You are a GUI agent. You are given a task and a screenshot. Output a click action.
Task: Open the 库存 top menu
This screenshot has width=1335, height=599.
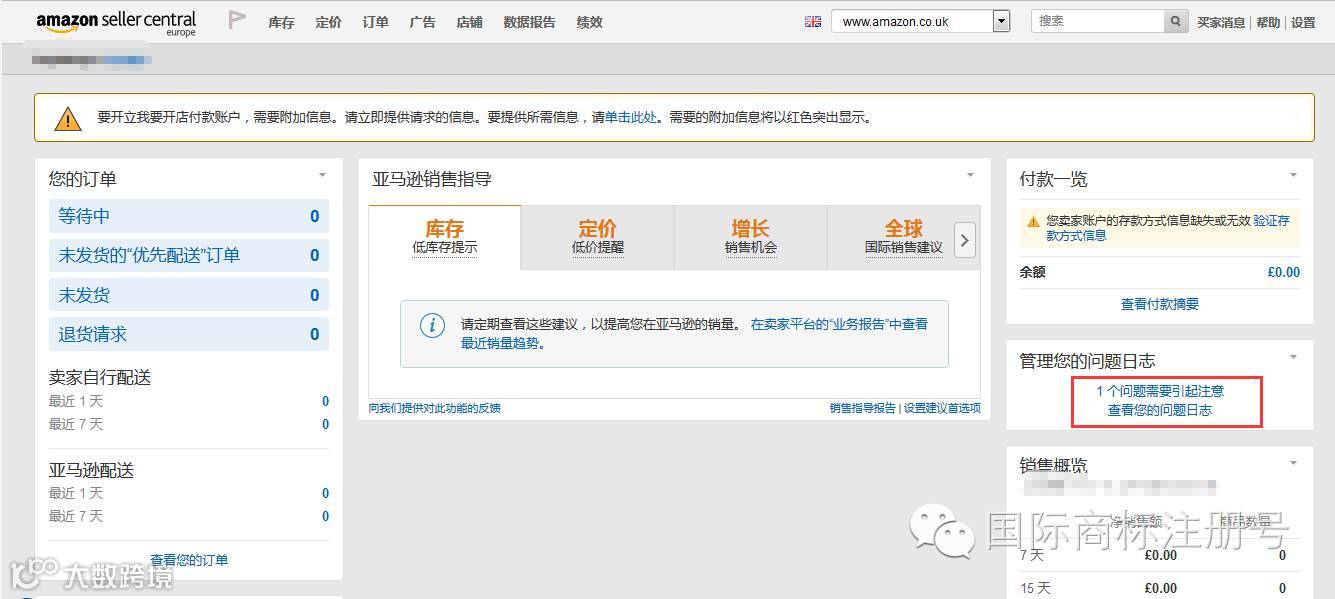[x=281, y=22]
